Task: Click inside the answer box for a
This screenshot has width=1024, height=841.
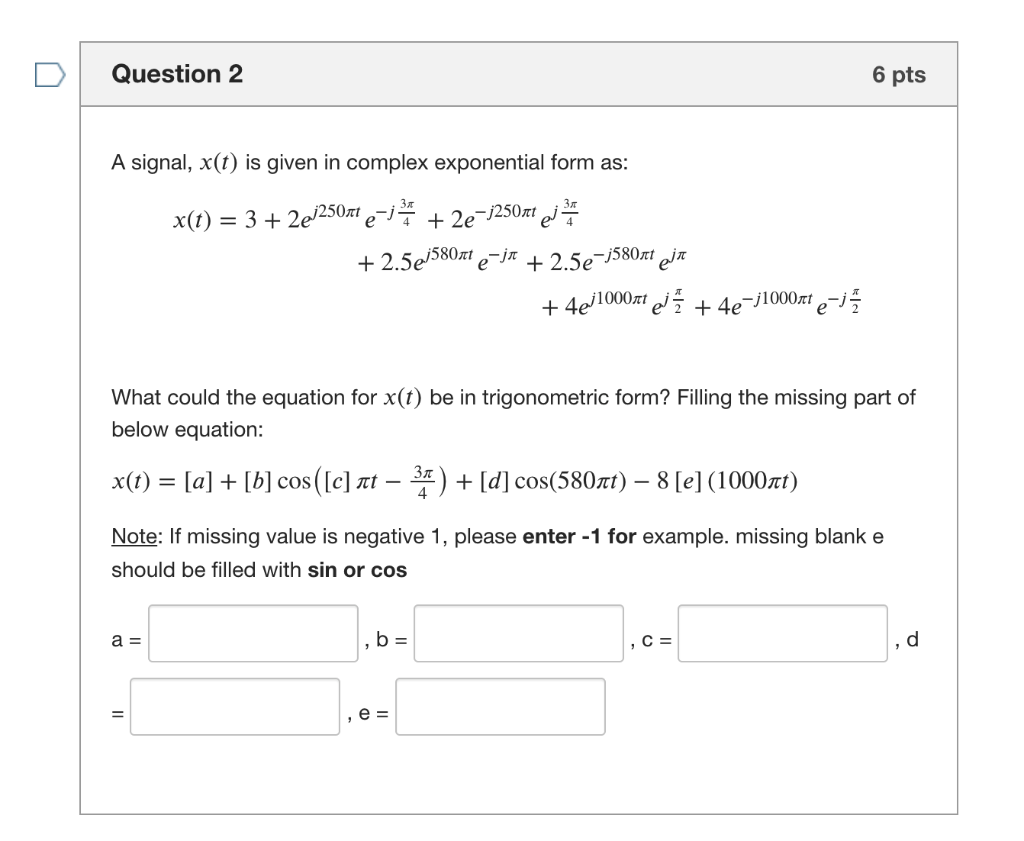Action: click(252, 634)
